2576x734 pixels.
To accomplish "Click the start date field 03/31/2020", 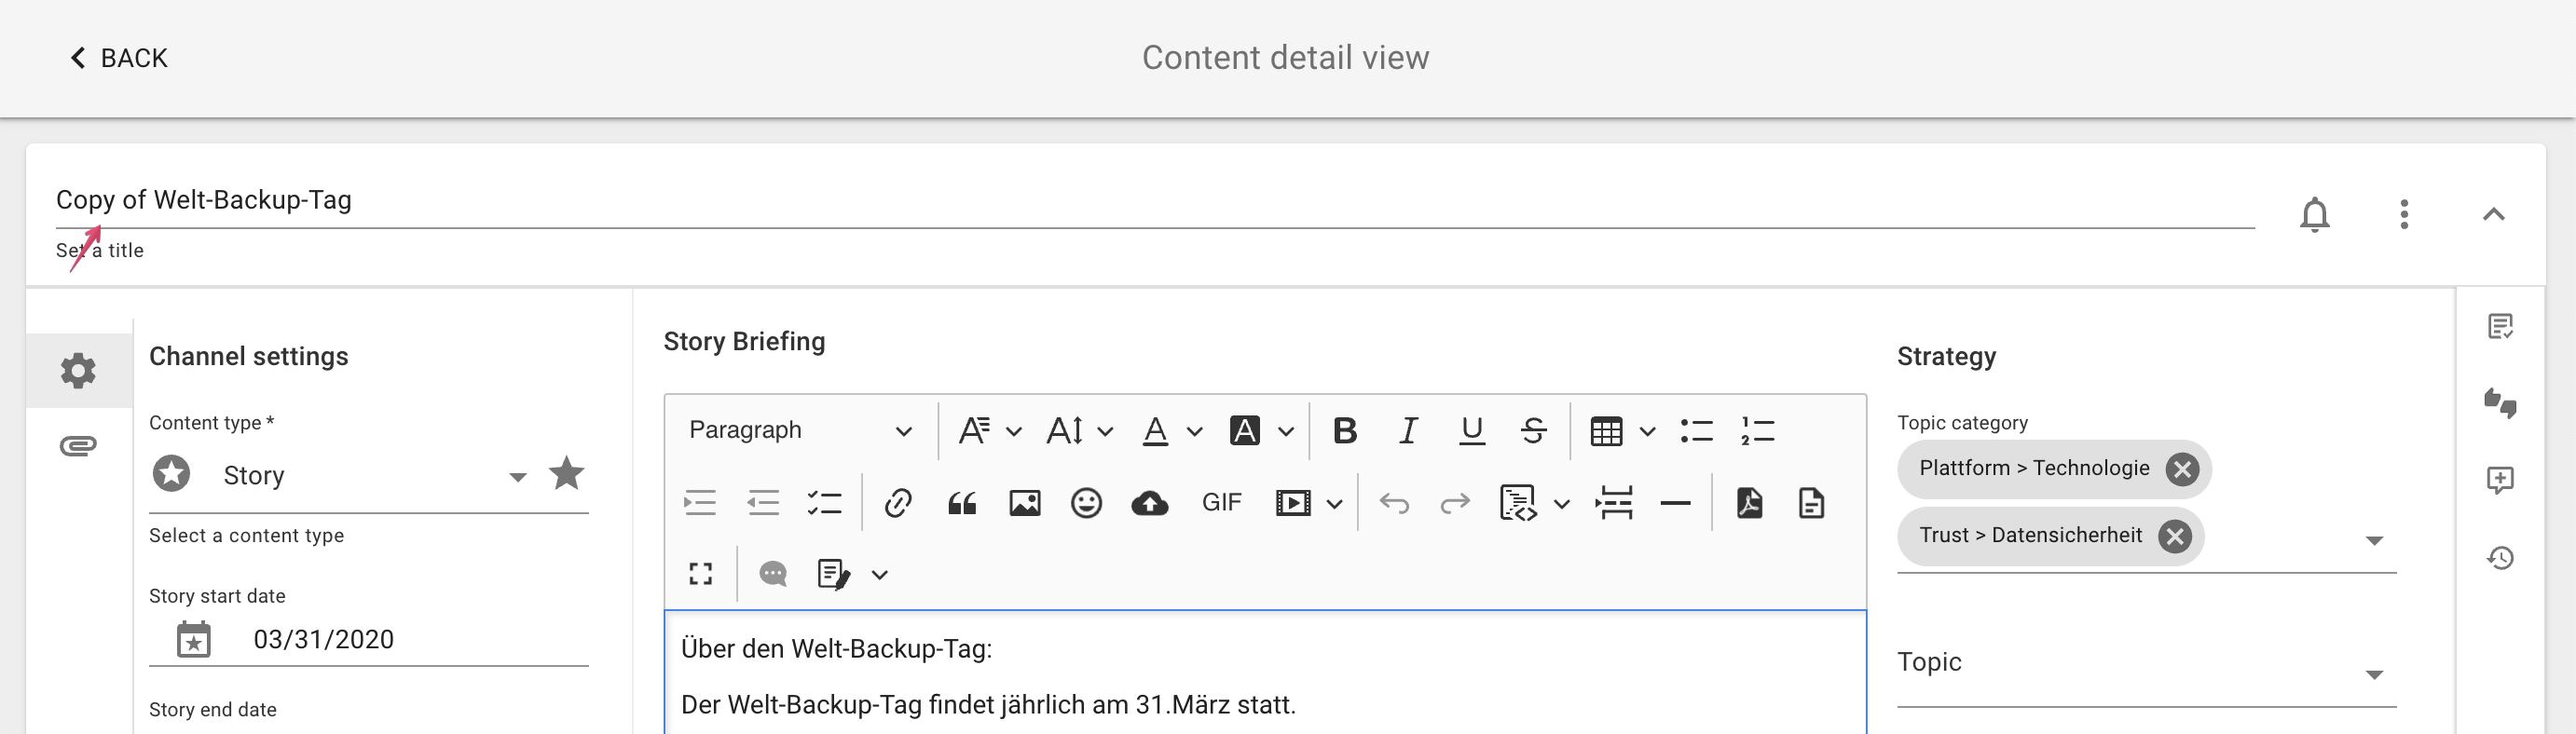I will click(x=323, y=640).
